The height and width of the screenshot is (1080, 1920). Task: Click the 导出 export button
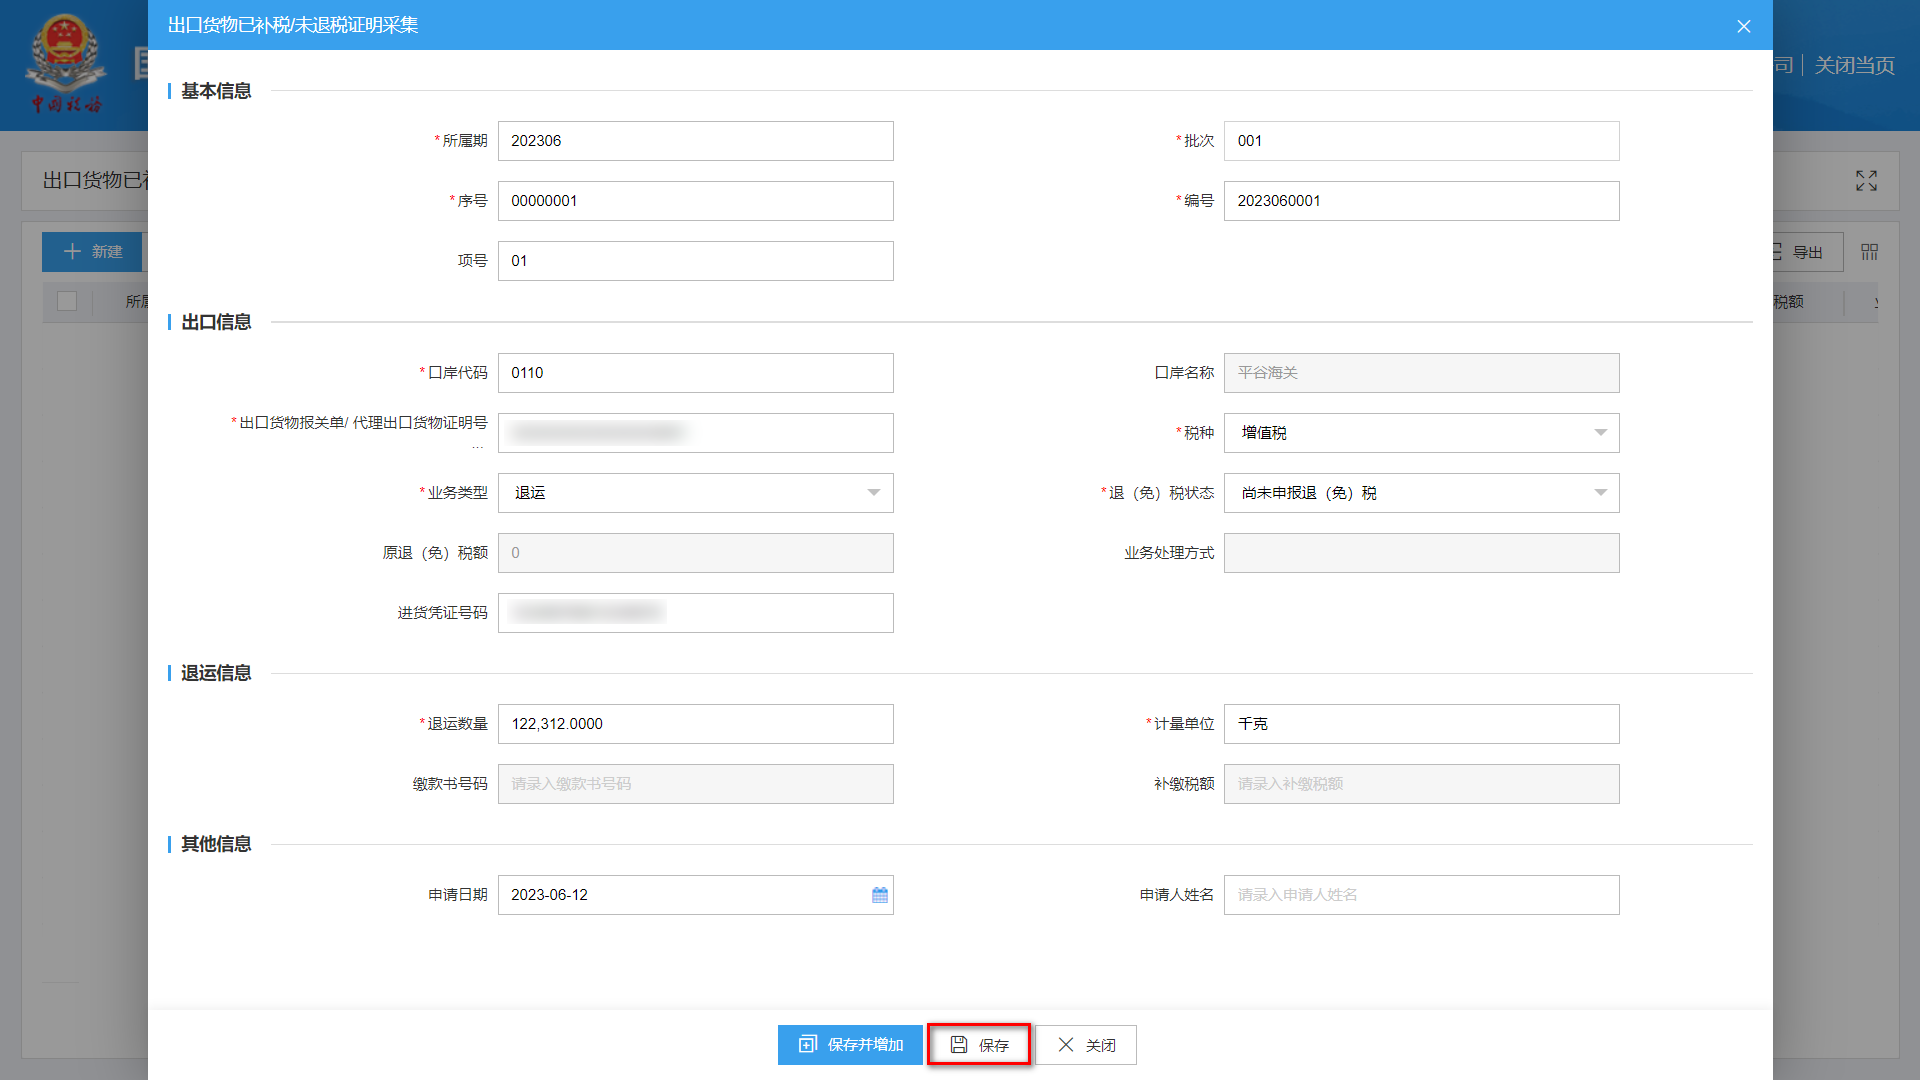[1806, 252]
